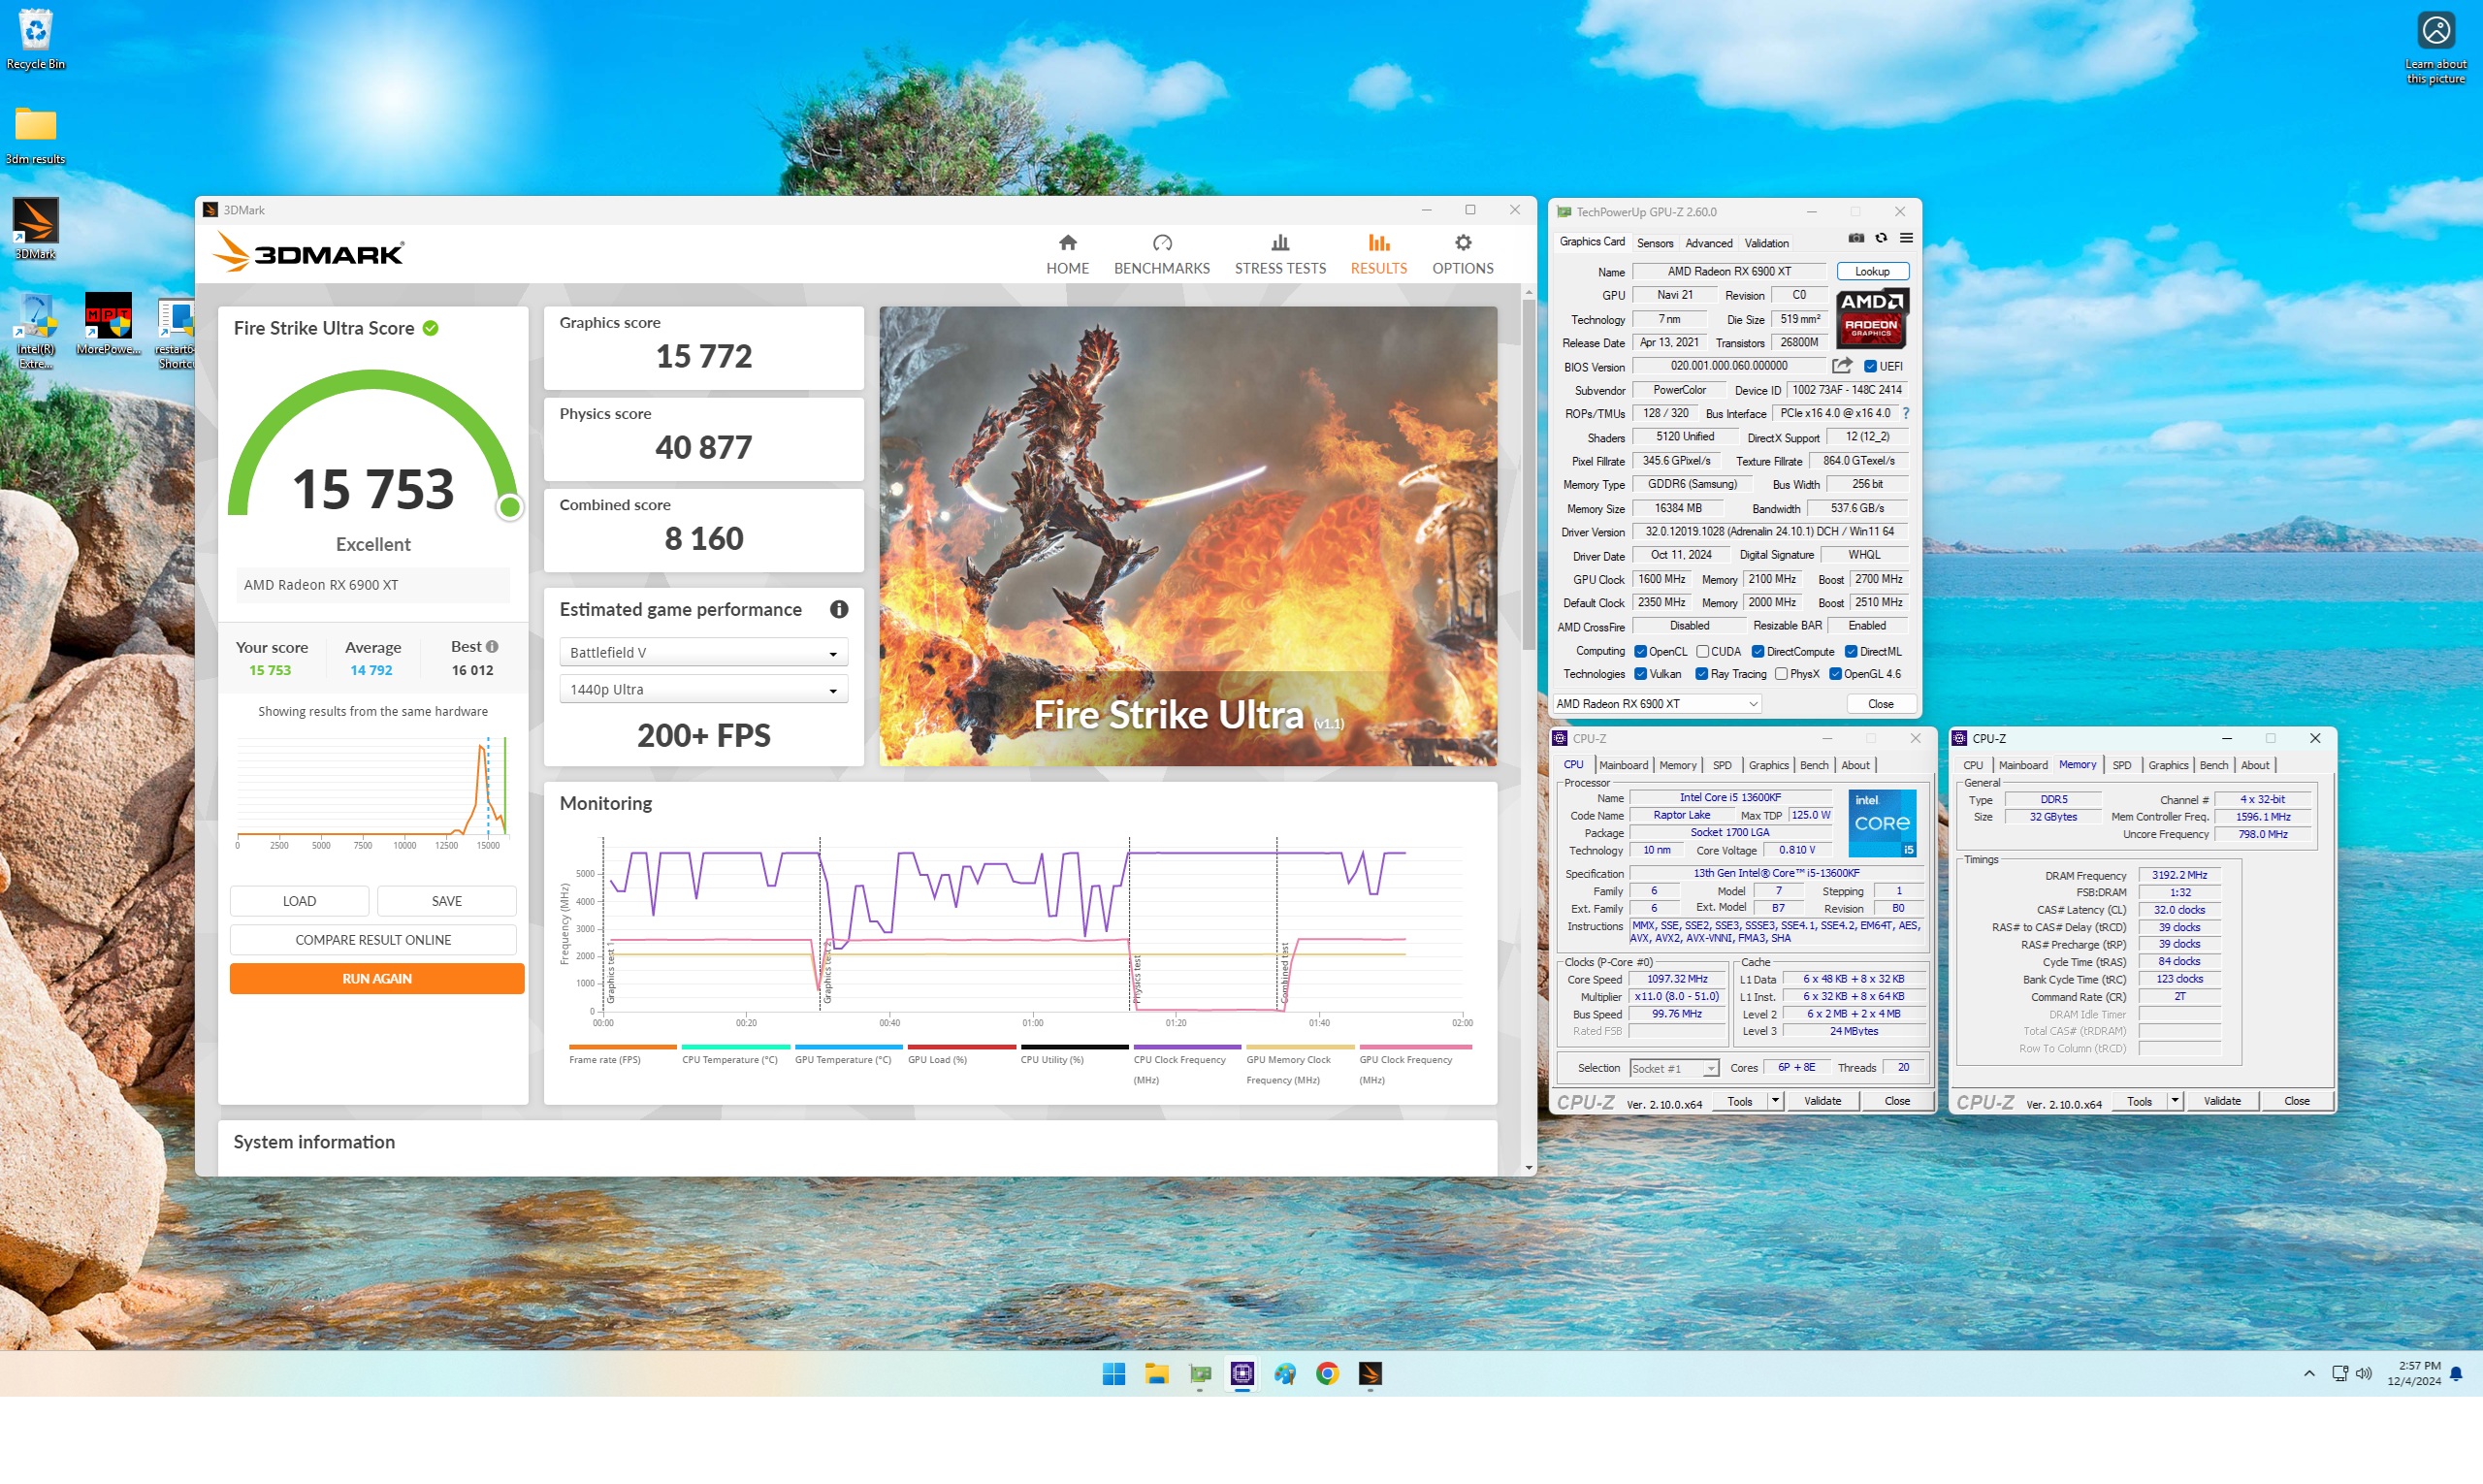Open SPD tab in right CPU-Z window
This screenshot has height=1484, width=2483.
click(x=2121, y=765)
